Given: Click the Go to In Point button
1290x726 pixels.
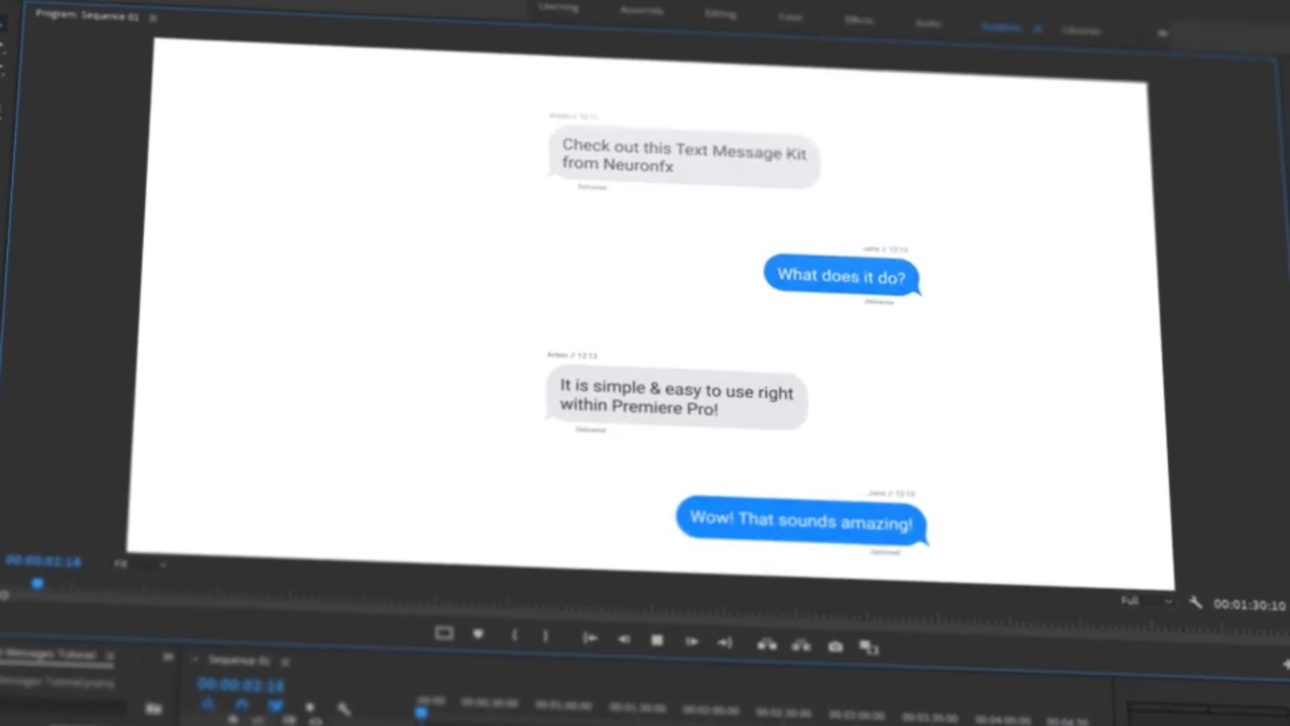Looking at the screenshot, I should pos(589,638).
